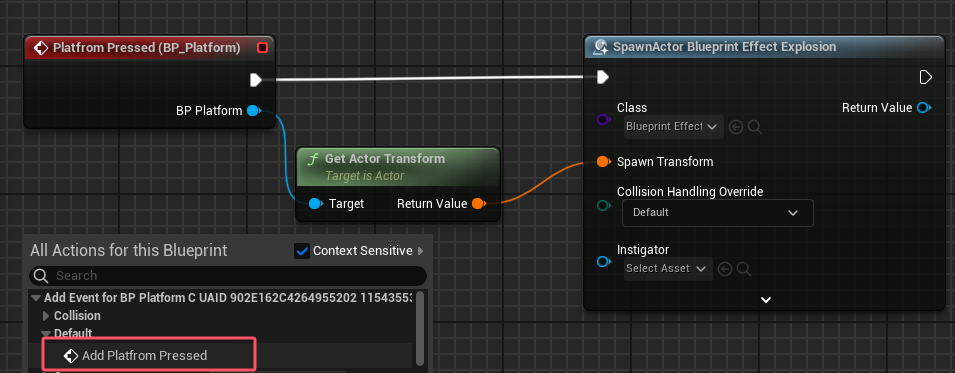Click SpawnActor Return Value output pin

[924, 108]
